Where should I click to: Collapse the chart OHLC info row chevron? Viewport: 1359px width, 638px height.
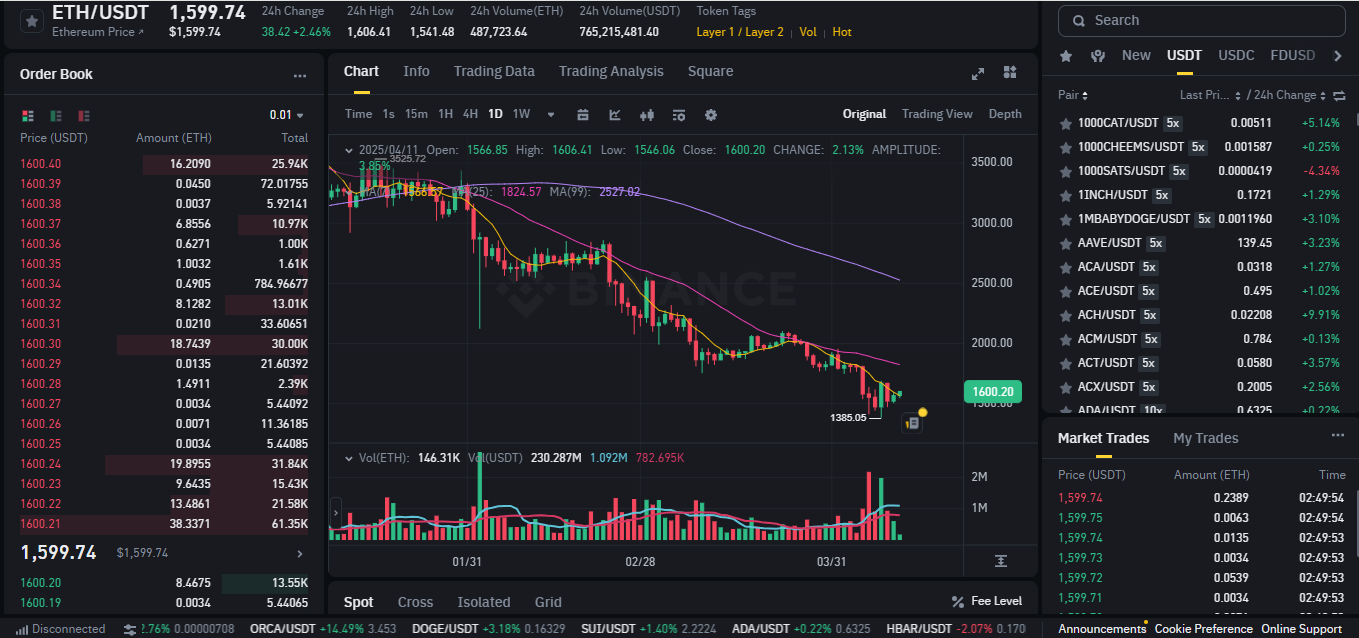point(348,150)
